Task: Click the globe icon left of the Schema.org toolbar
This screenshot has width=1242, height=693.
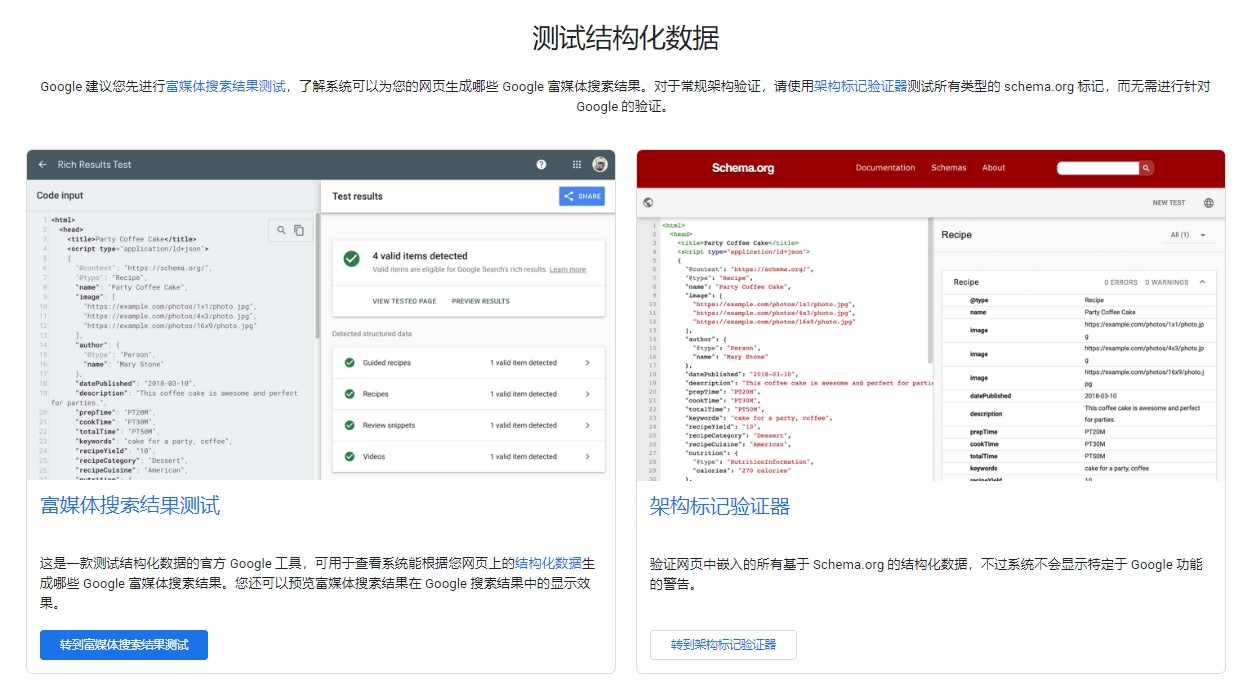Action: click(x=648, y=202)
